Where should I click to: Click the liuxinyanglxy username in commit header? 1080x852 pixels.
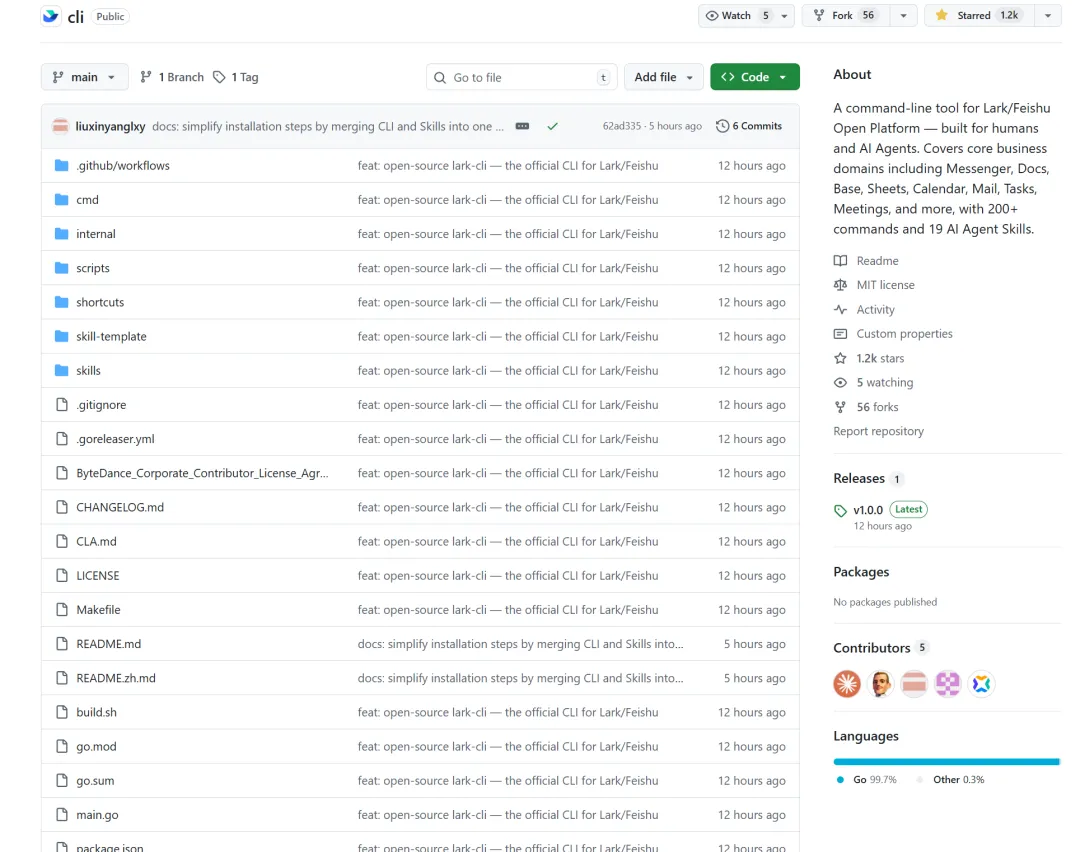click(110, 126)
